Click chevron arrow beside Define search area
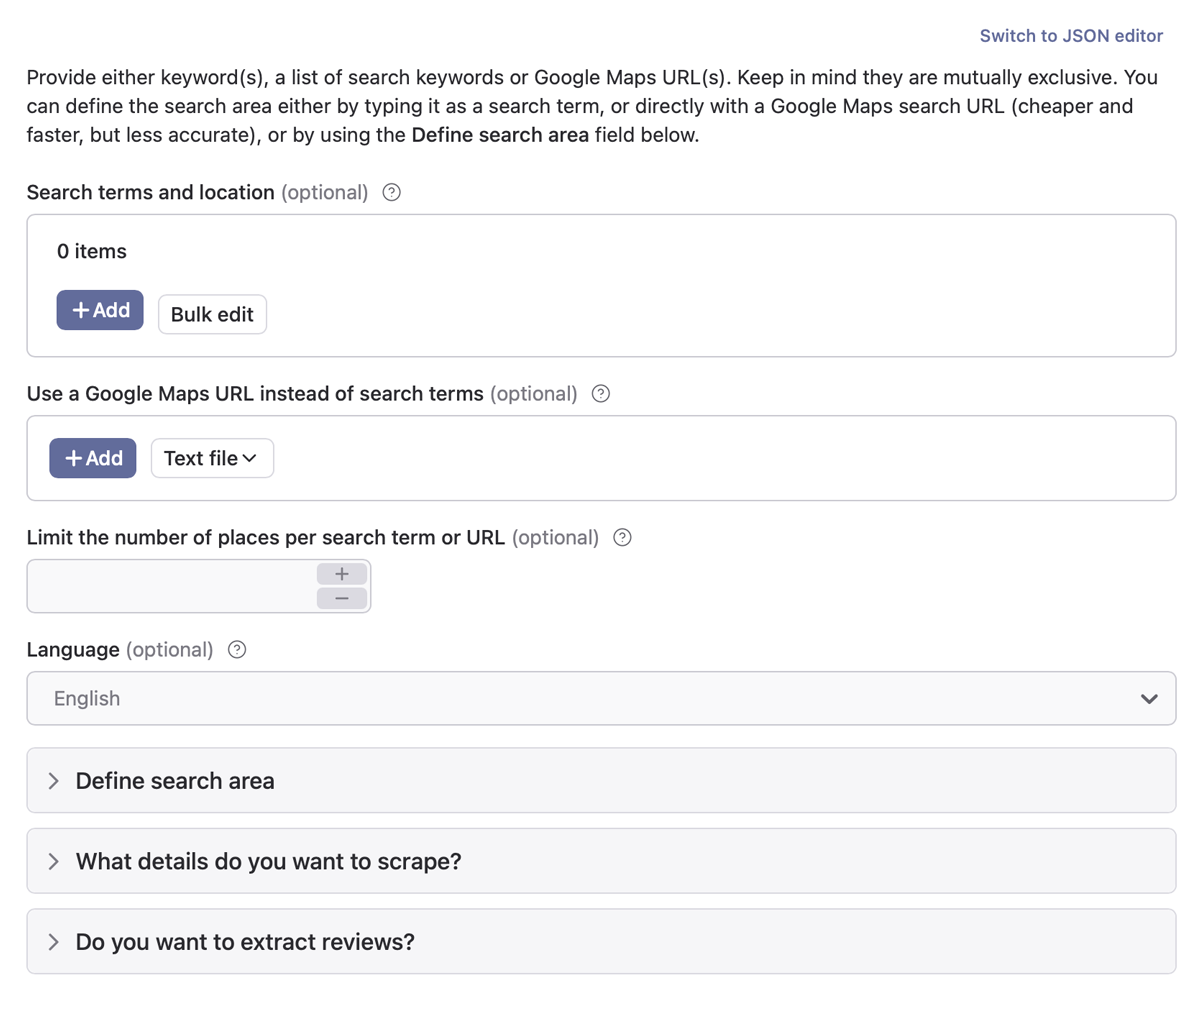 tap(54, 781)
